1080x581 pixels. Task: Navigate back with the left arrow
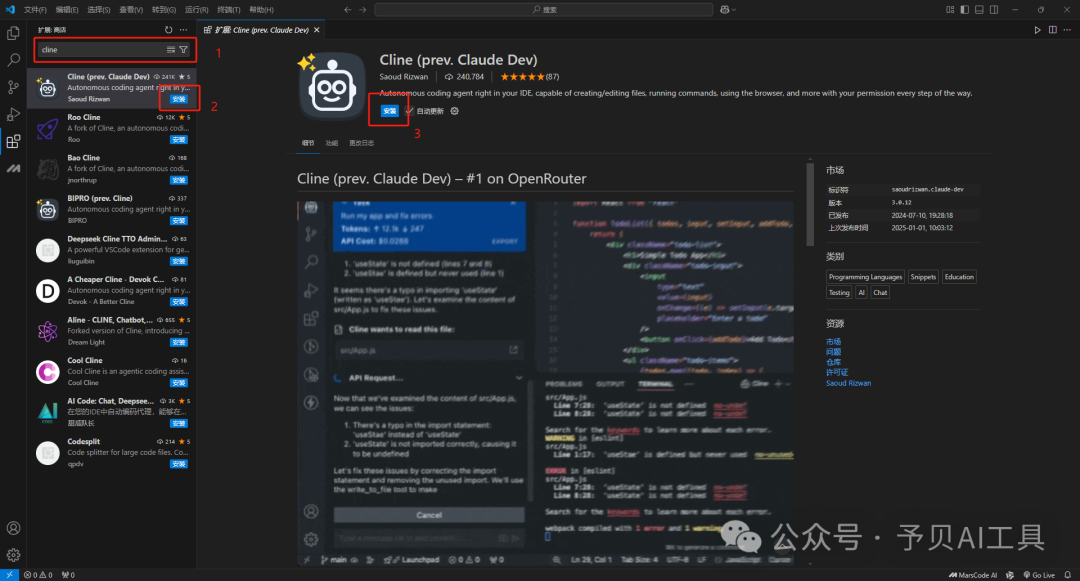347,10
